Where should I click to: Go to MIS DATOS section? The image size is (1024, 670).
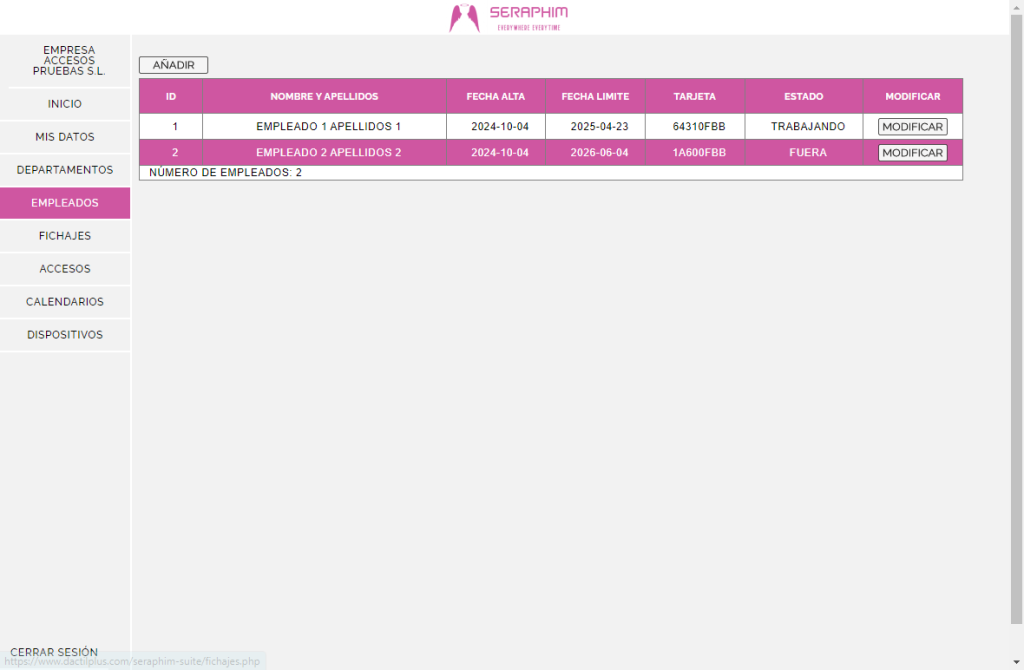tap(65, 136)
